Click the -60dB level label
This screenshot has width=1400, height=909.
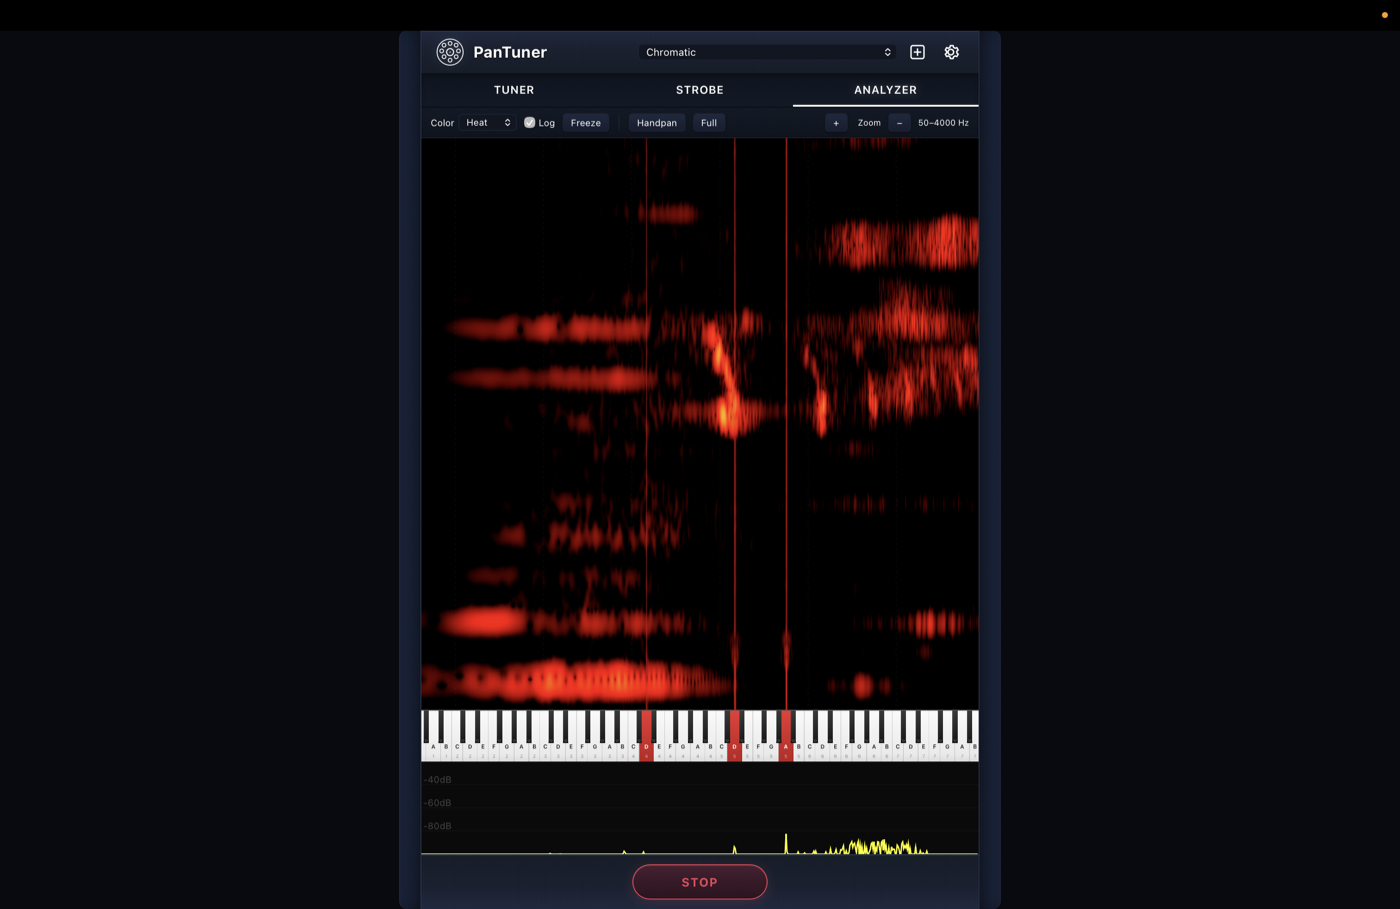point(437,803)
